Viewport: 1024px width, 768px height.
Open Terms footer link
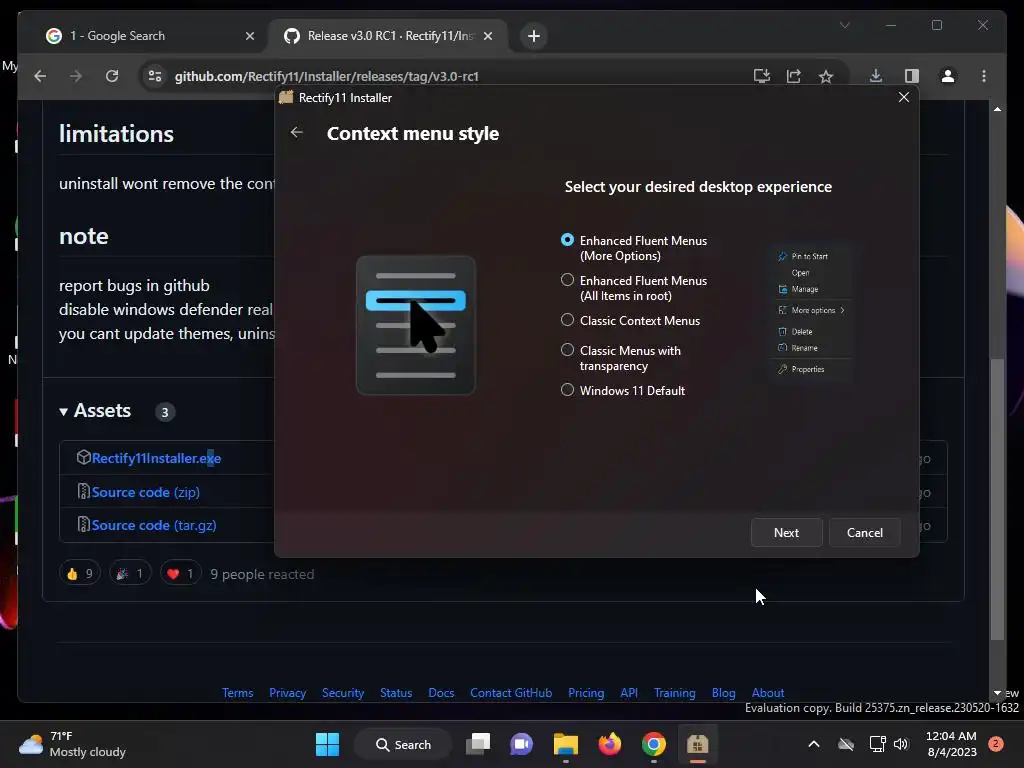[x=237, y=693]
